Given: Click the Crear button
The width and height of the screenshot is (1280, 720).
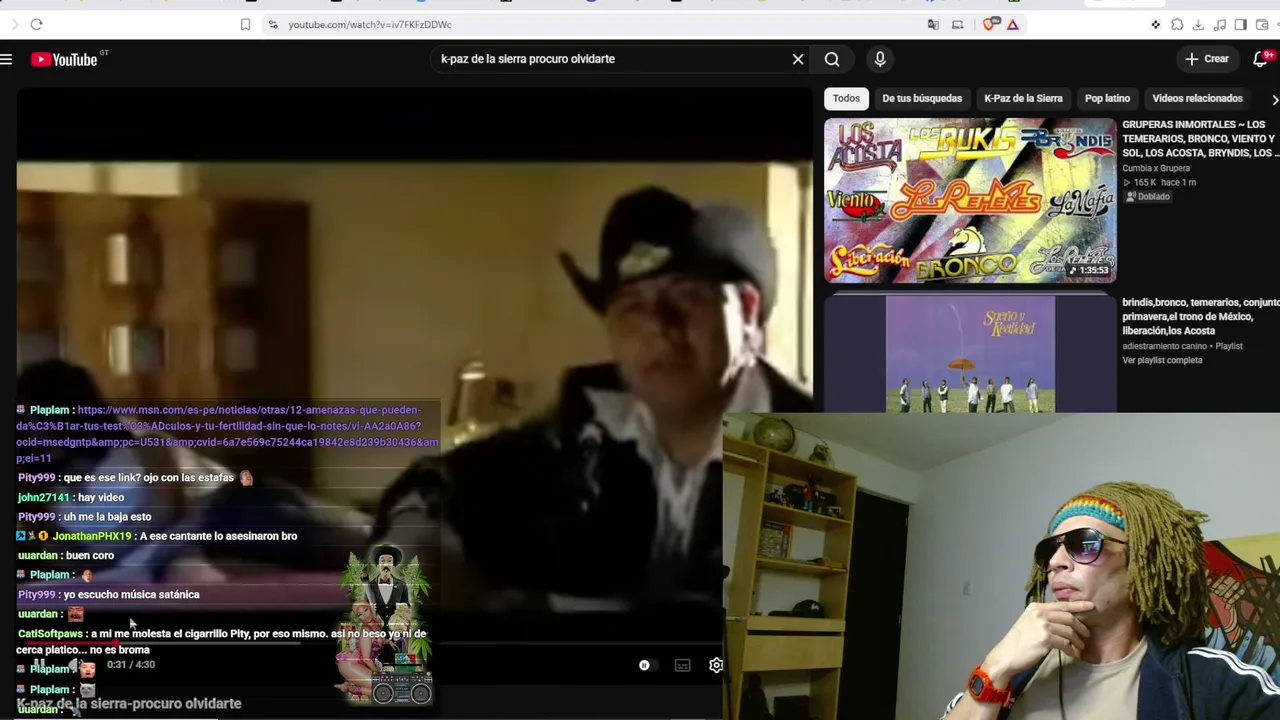Looking at the screenshot, I should (1207, 59).
